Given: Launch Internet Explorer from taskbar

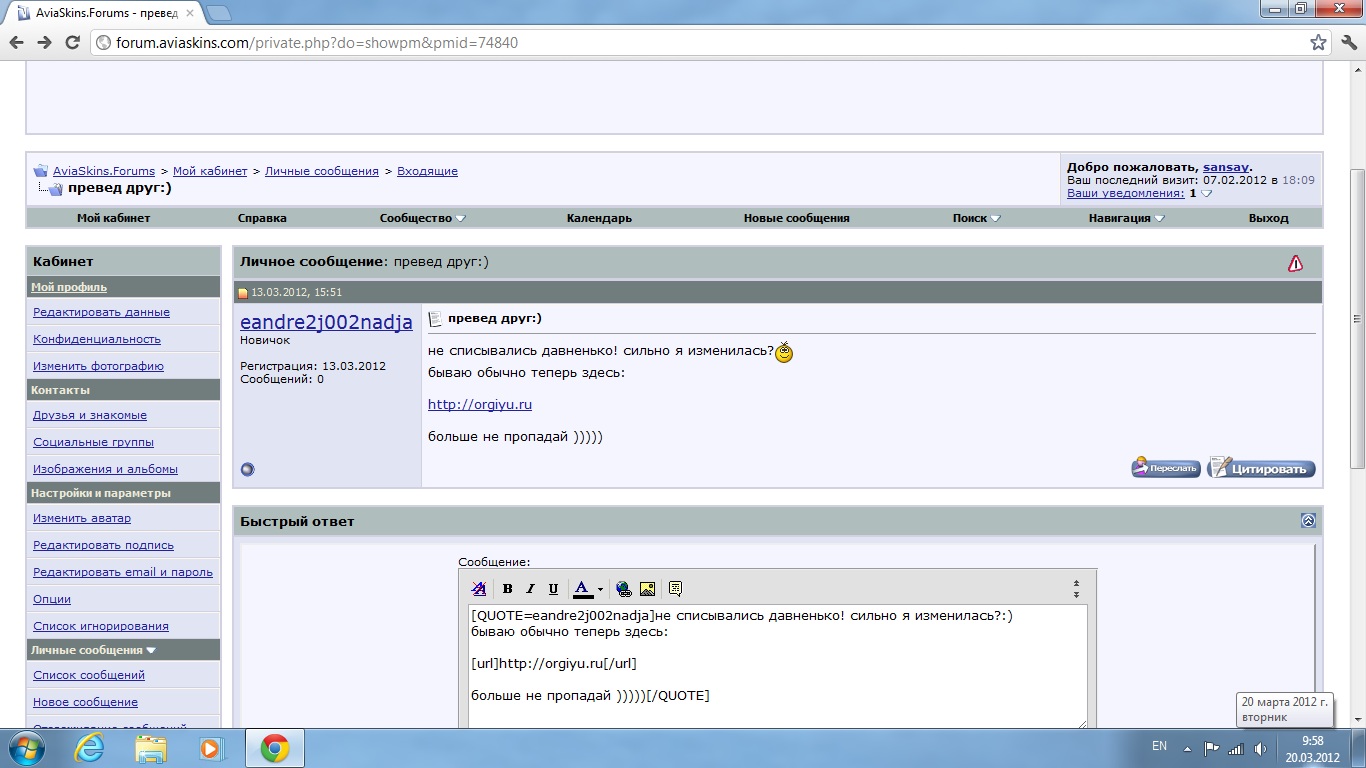Looking at the screenshot, I should coord(89,748).
